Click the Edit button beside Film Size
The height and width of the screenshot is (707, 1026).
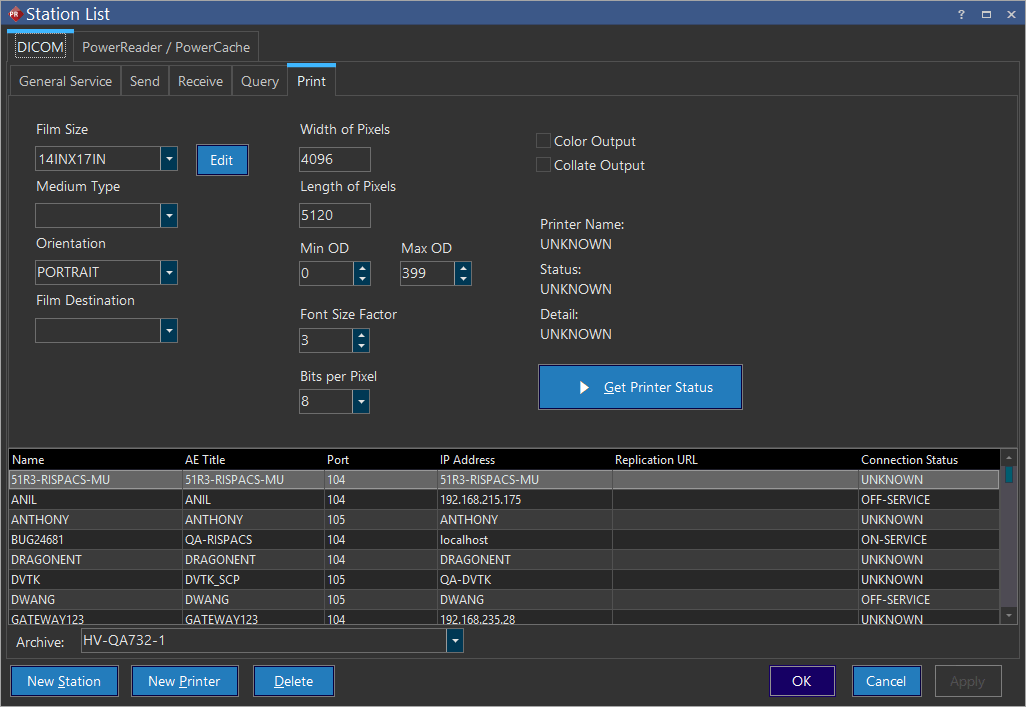point(221,160)
